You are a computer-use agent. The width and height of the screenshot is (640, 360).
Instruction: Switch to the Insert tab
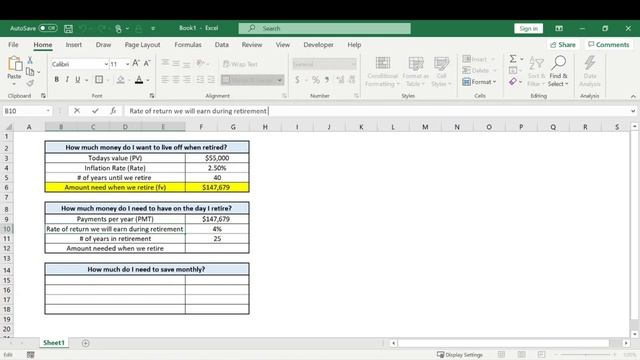pyautogui.click(x=73, y=45)
